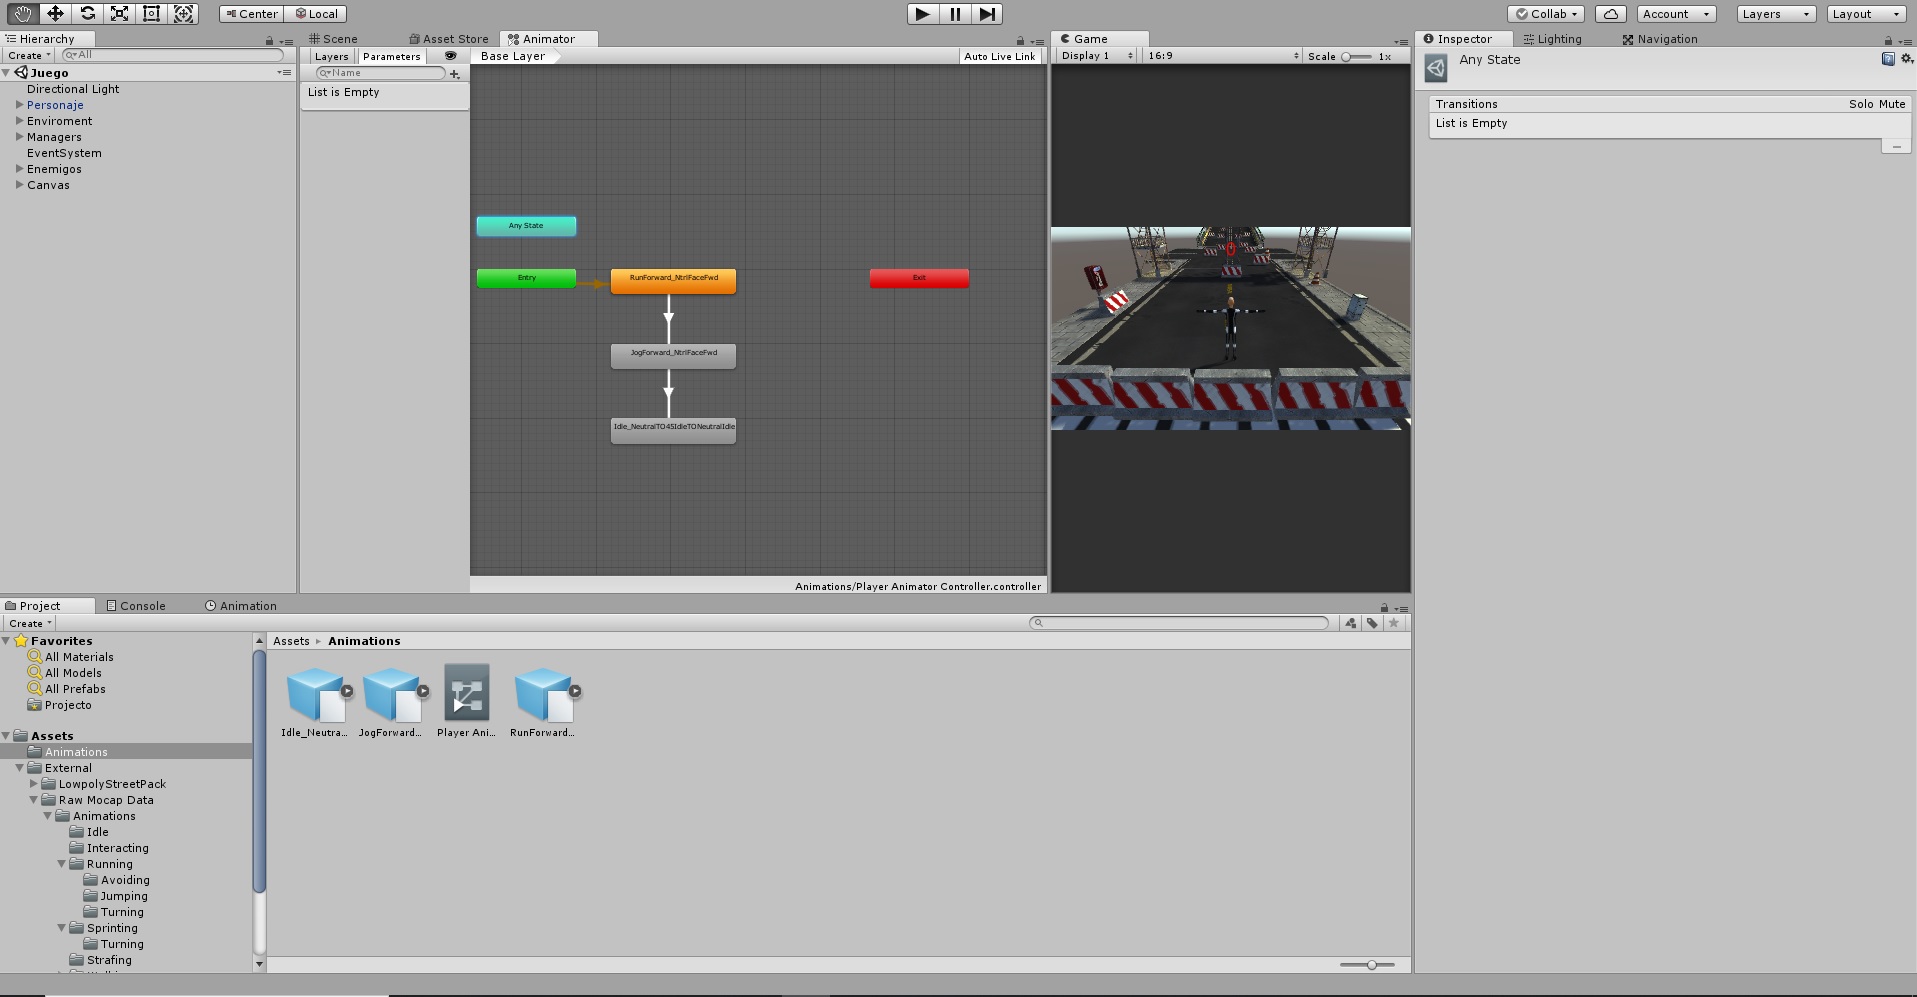This screenshot has width=1917, height=997.
Task: Toggle Auto Live Link
Action: coord(1000,56)
